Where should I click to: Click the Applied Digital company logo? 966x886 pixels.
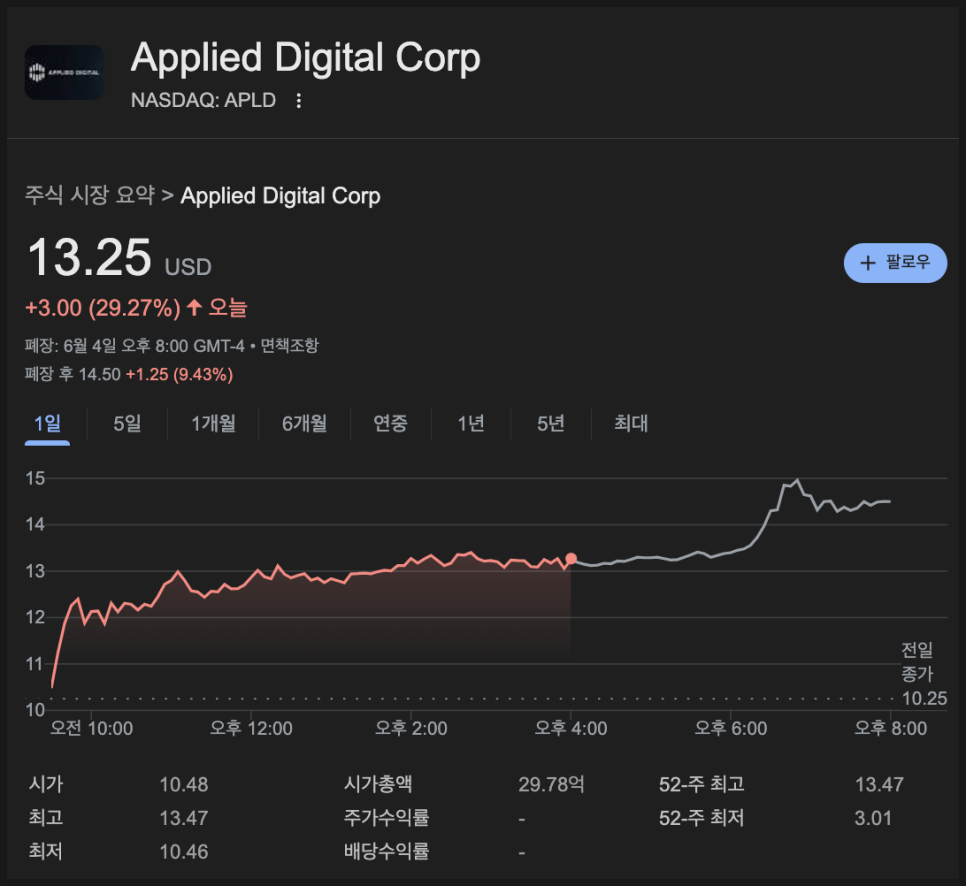tap(64, 73)
